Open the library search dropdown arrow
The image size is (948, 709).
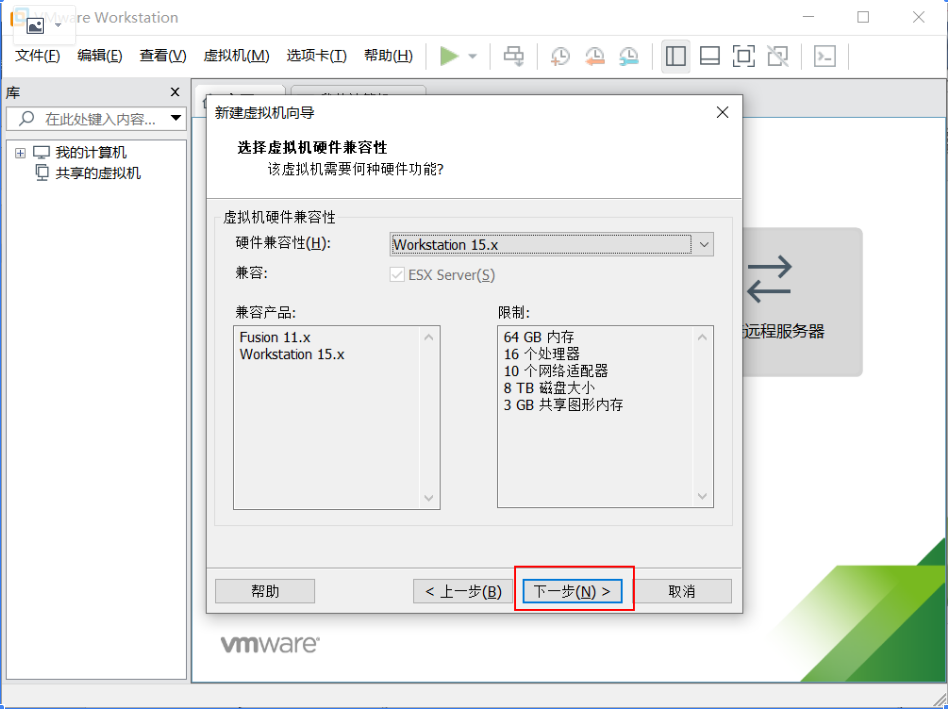pos(176,118)
